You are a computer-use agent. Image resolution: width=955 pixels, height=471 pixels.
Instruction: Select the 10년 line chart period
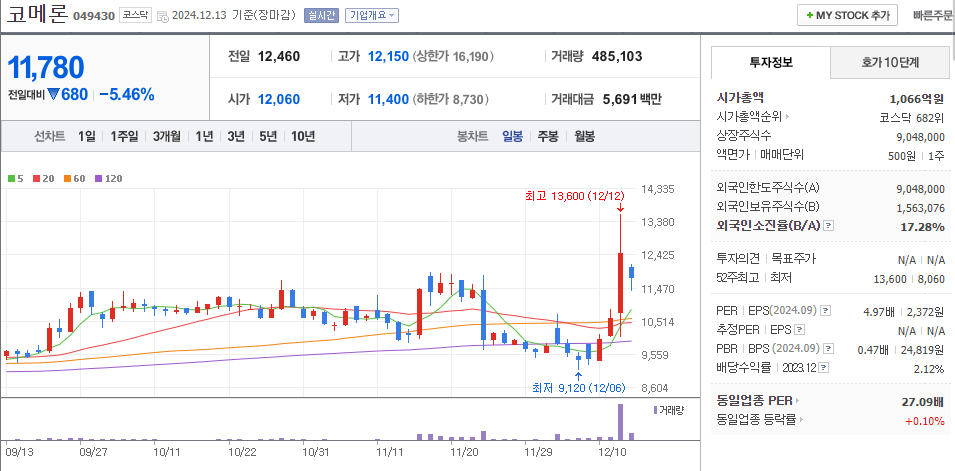(x=303, y=136)
